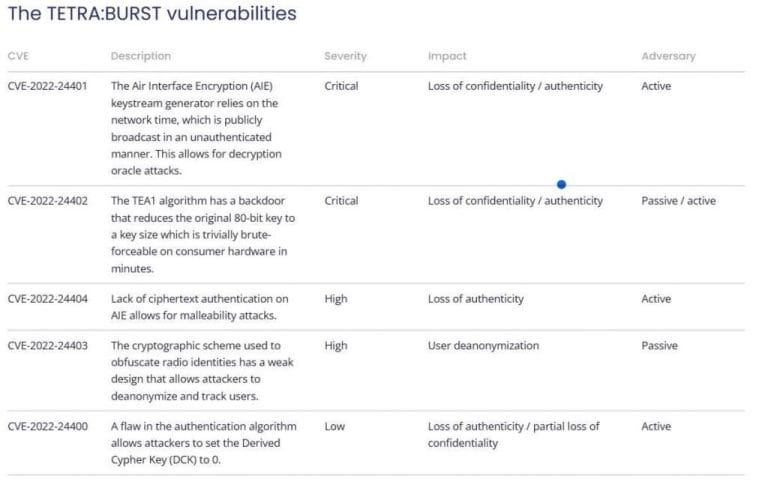The width and height of the screenshot is (768, 500).
Task: Sort by the Severity column header
Action: 345,56
